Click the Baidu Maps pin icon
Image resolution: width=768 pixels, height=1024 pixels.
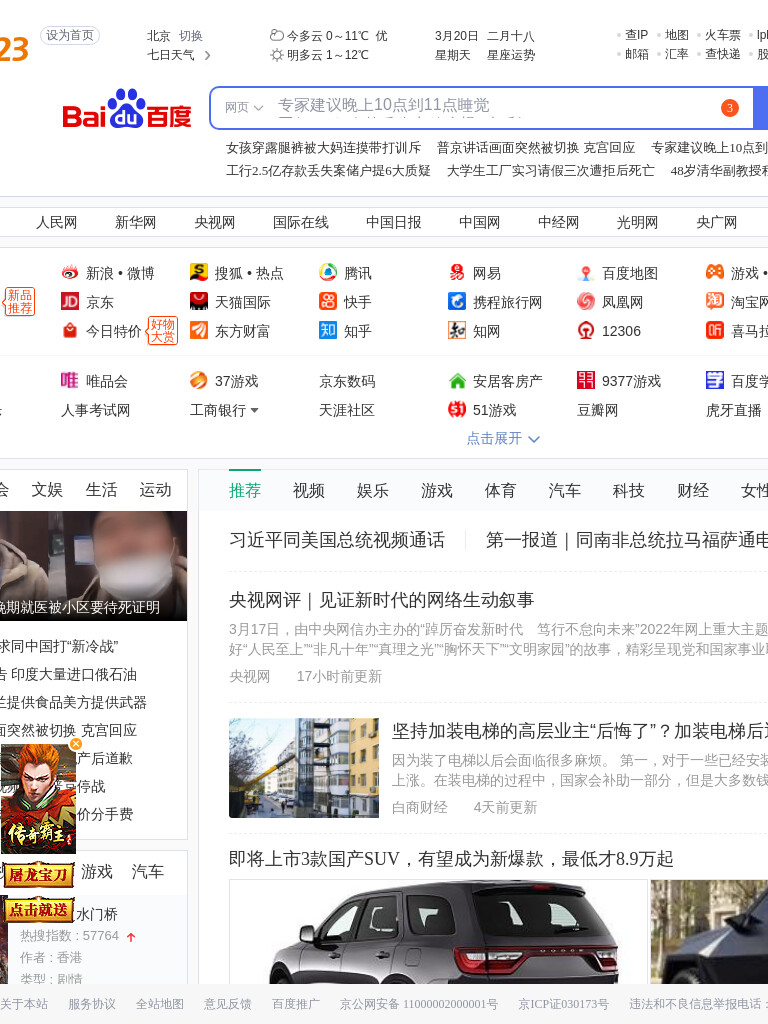click(586, 272)
